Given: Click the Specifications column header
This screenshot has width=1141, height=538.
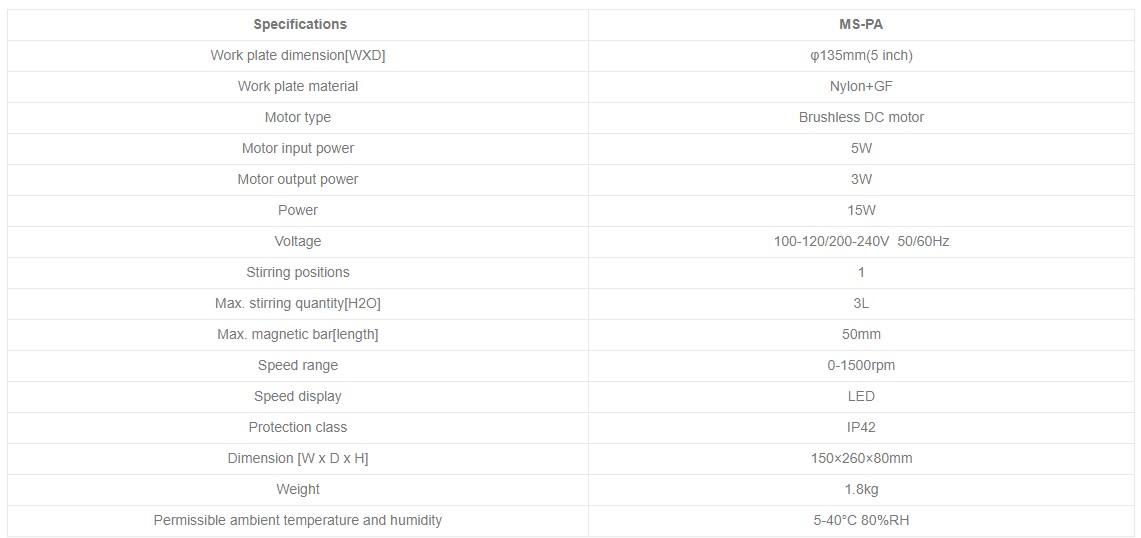Looking at the screenshot, I should pos(300,24).
